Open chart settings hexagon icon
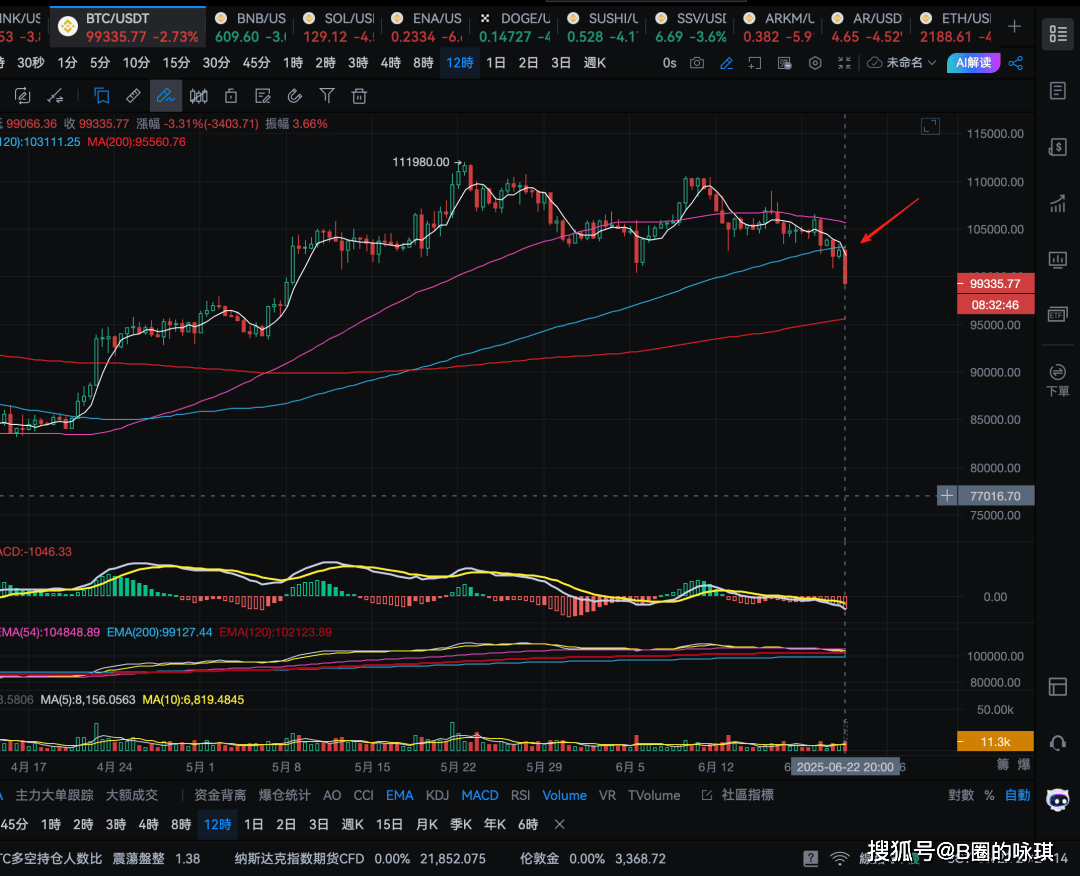The width and height of the screenshot is (1080, 876). (816, 63)
